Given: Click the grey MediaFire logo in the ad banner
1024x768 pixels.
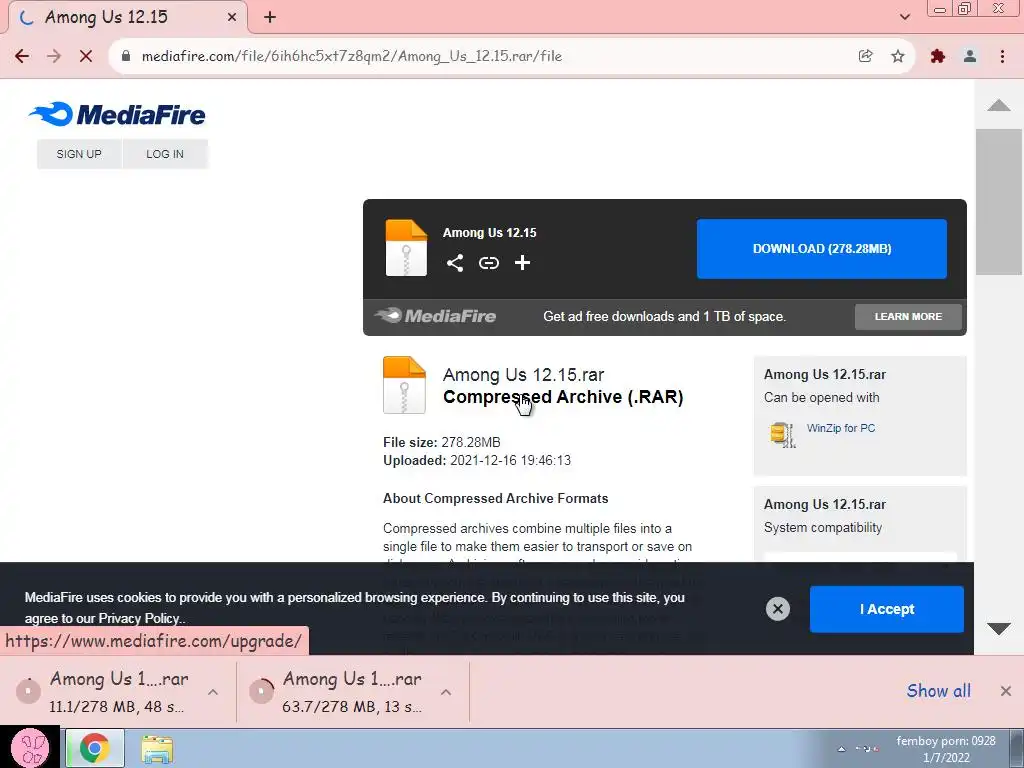Looking at the screenshot, I should (436, 316).
